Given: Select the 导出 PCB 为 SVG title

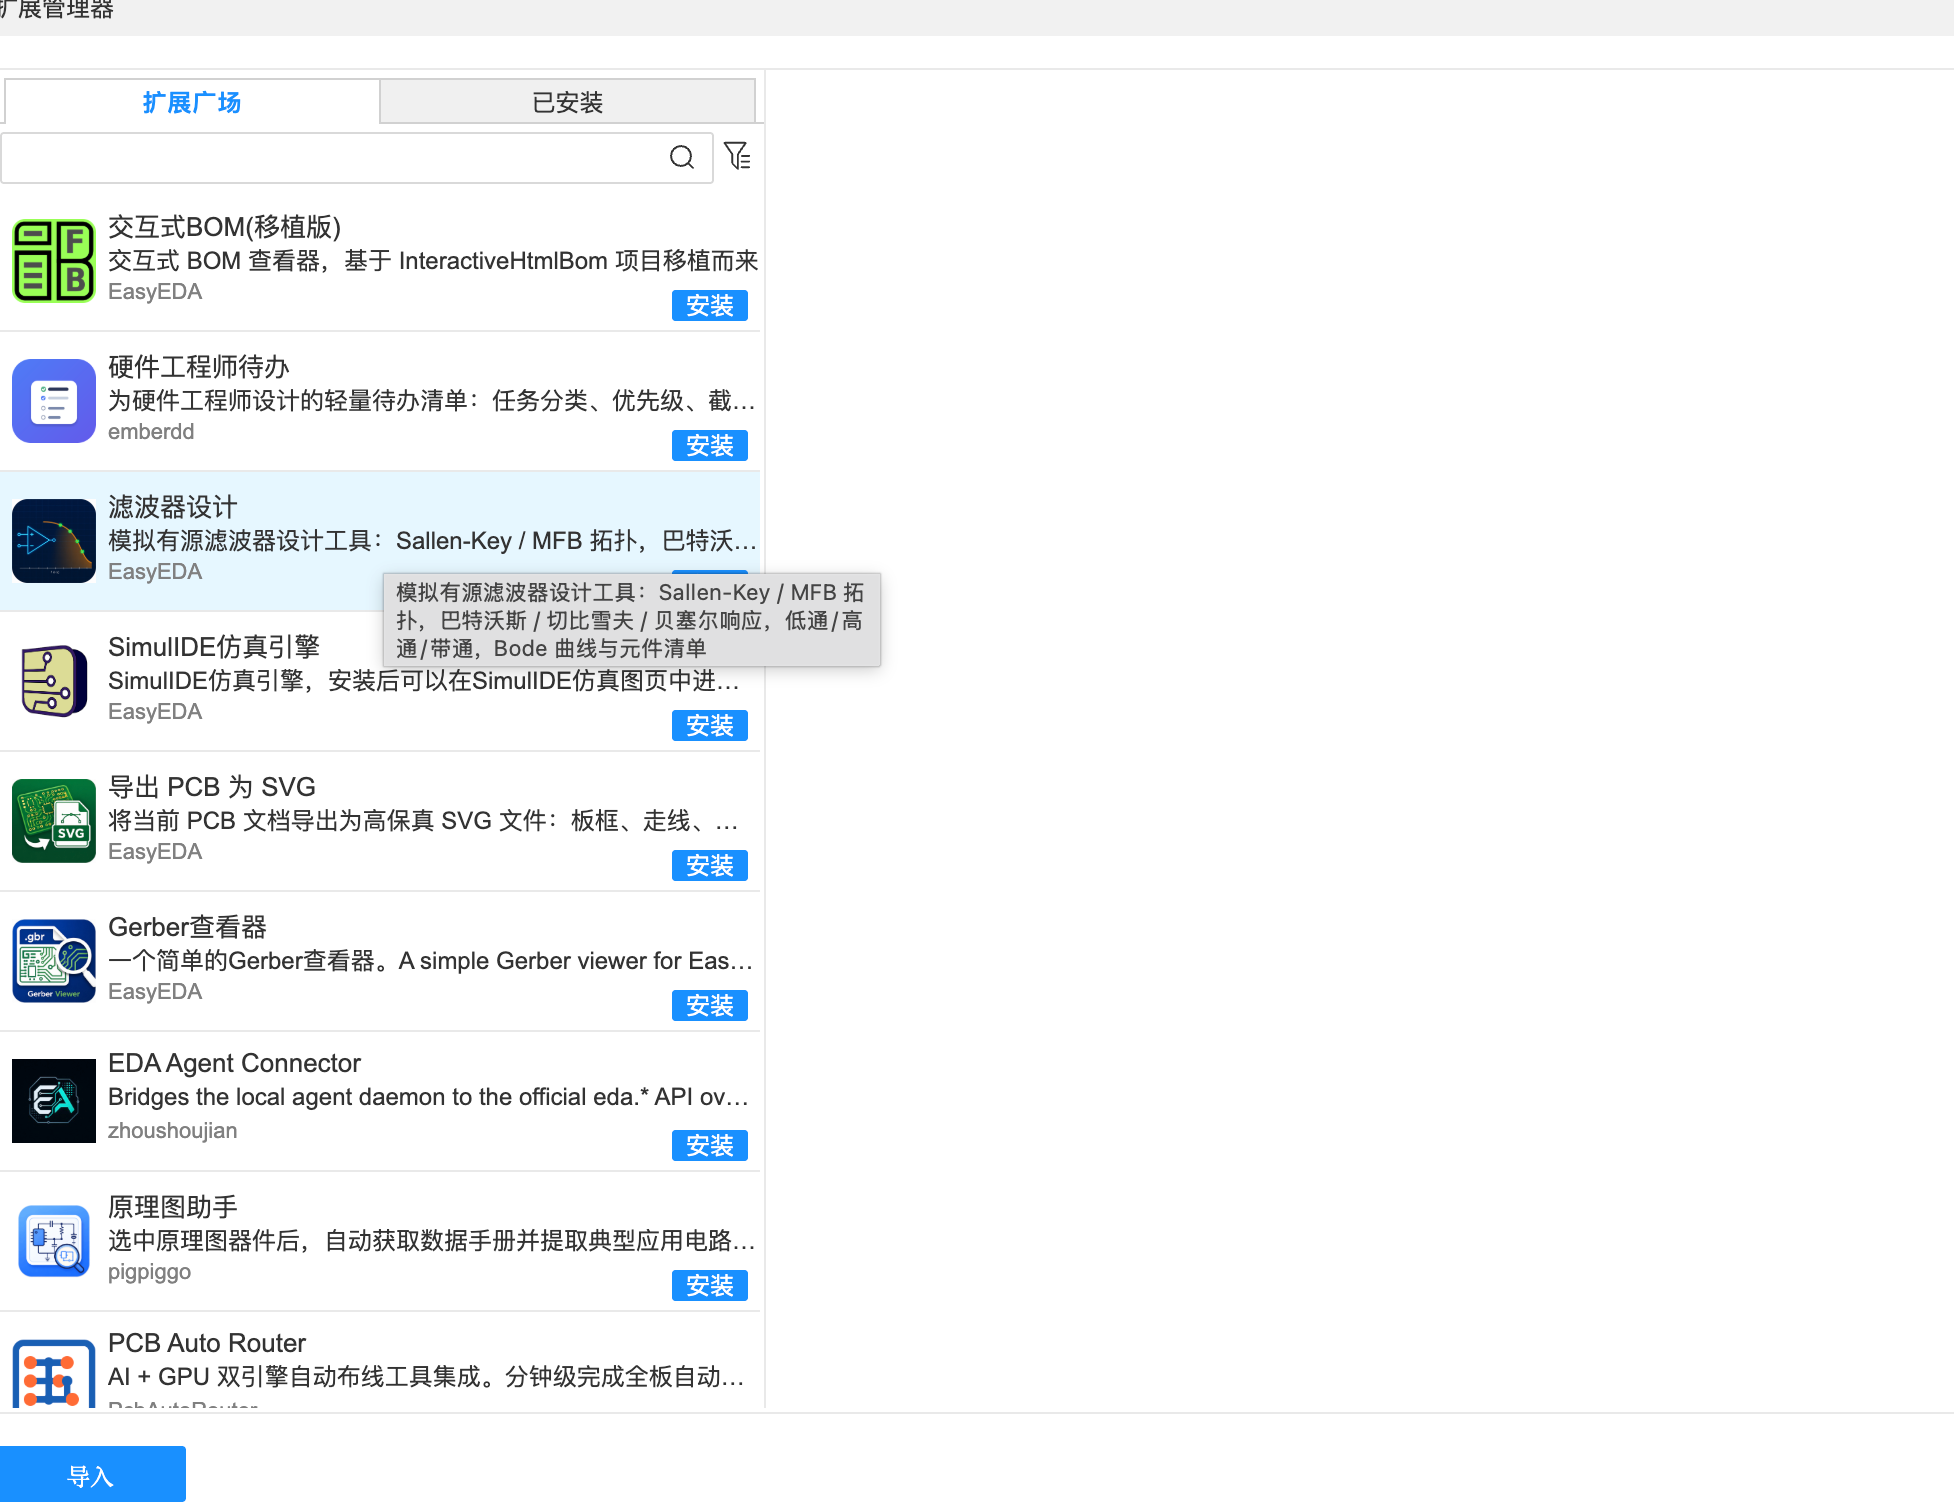Looking at the screenshot, I should pyautogui.click(x=212, y=787).
